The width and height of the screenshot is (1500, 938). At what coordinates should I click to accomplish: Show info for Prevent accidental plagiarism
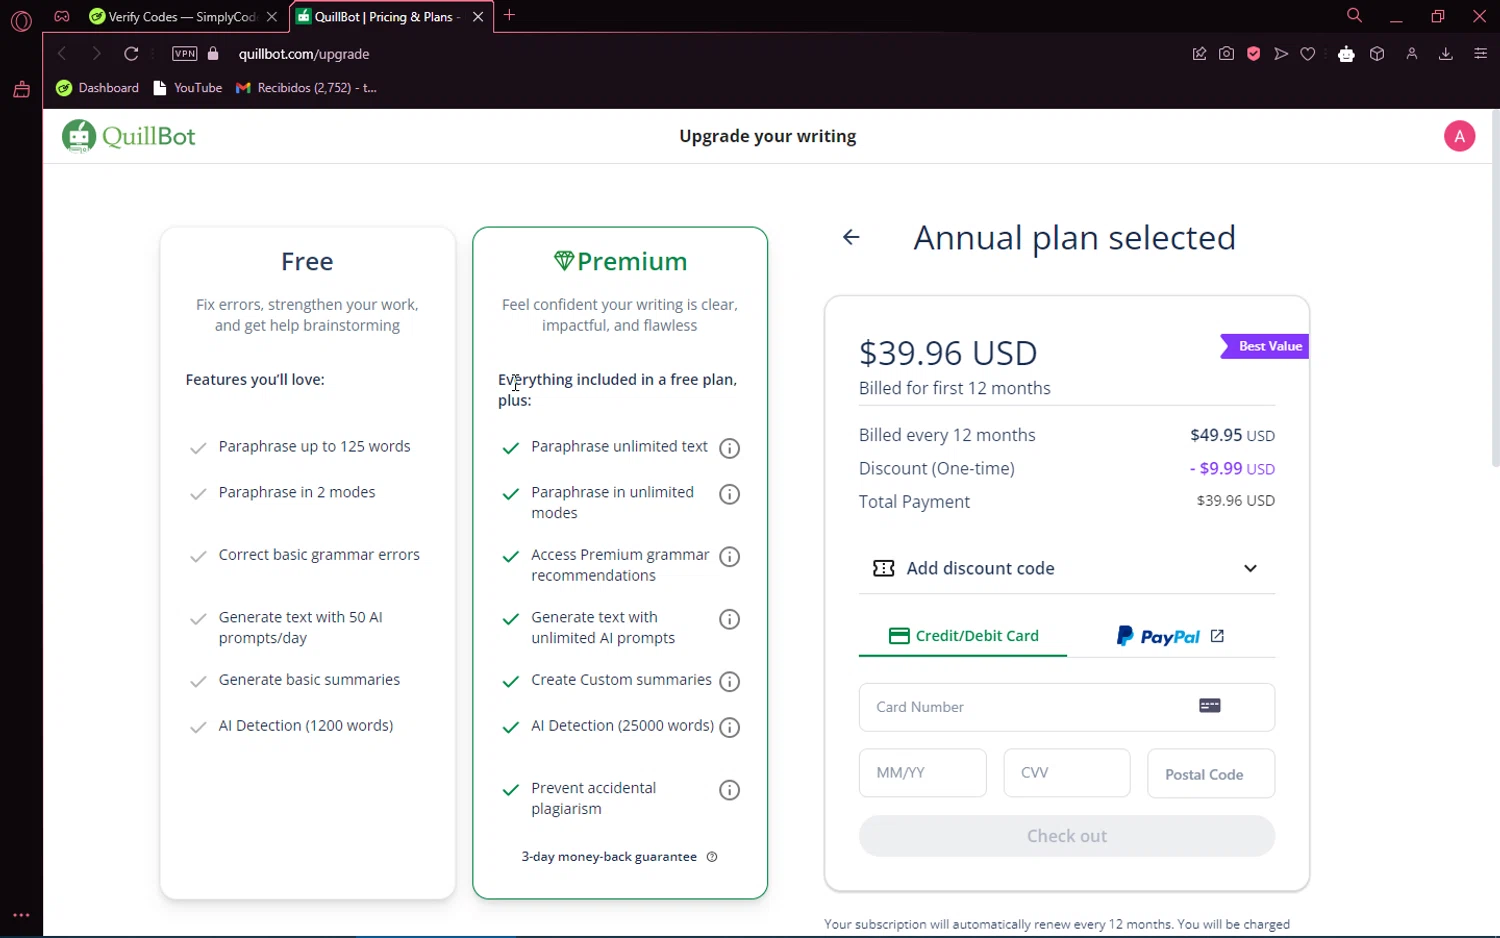[x=730, y=790]
